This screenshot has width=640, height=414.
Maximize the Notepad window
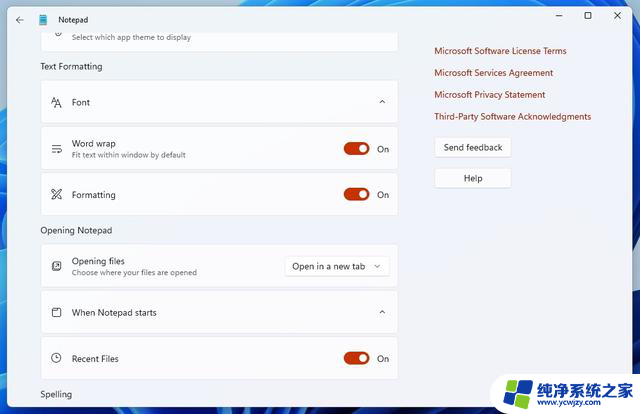pos(588,16)
